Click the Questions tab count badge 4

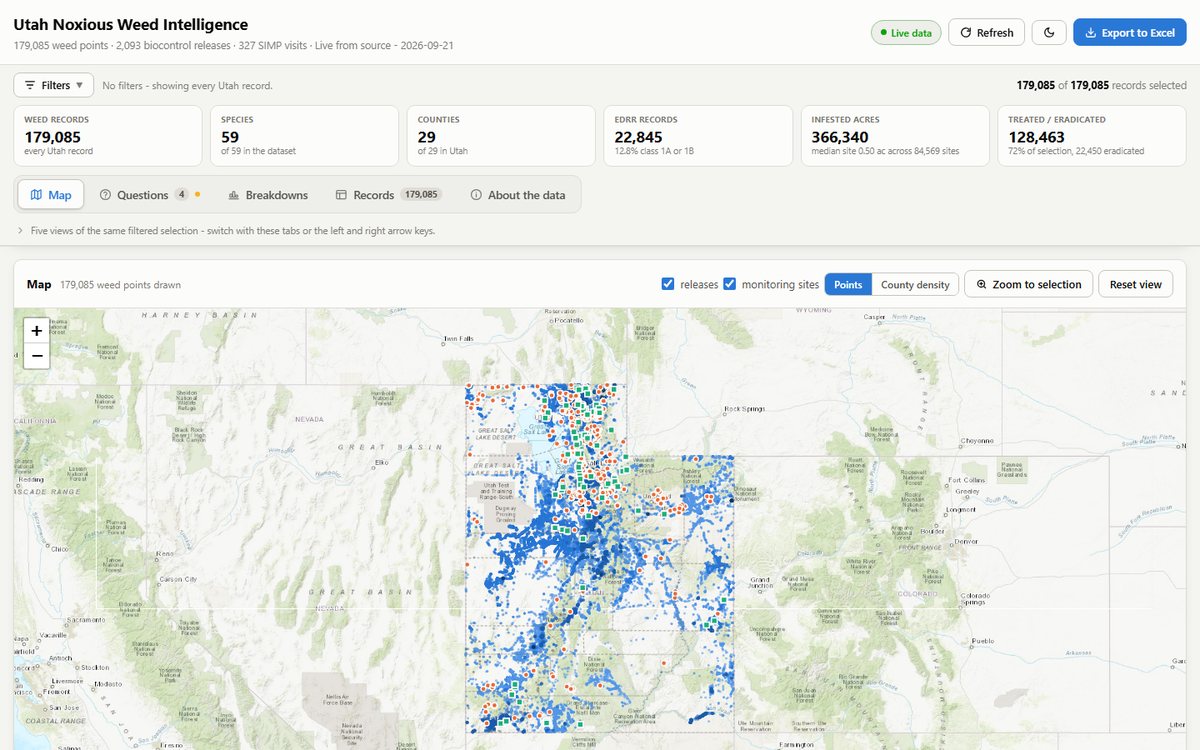(x=181, y=194)
